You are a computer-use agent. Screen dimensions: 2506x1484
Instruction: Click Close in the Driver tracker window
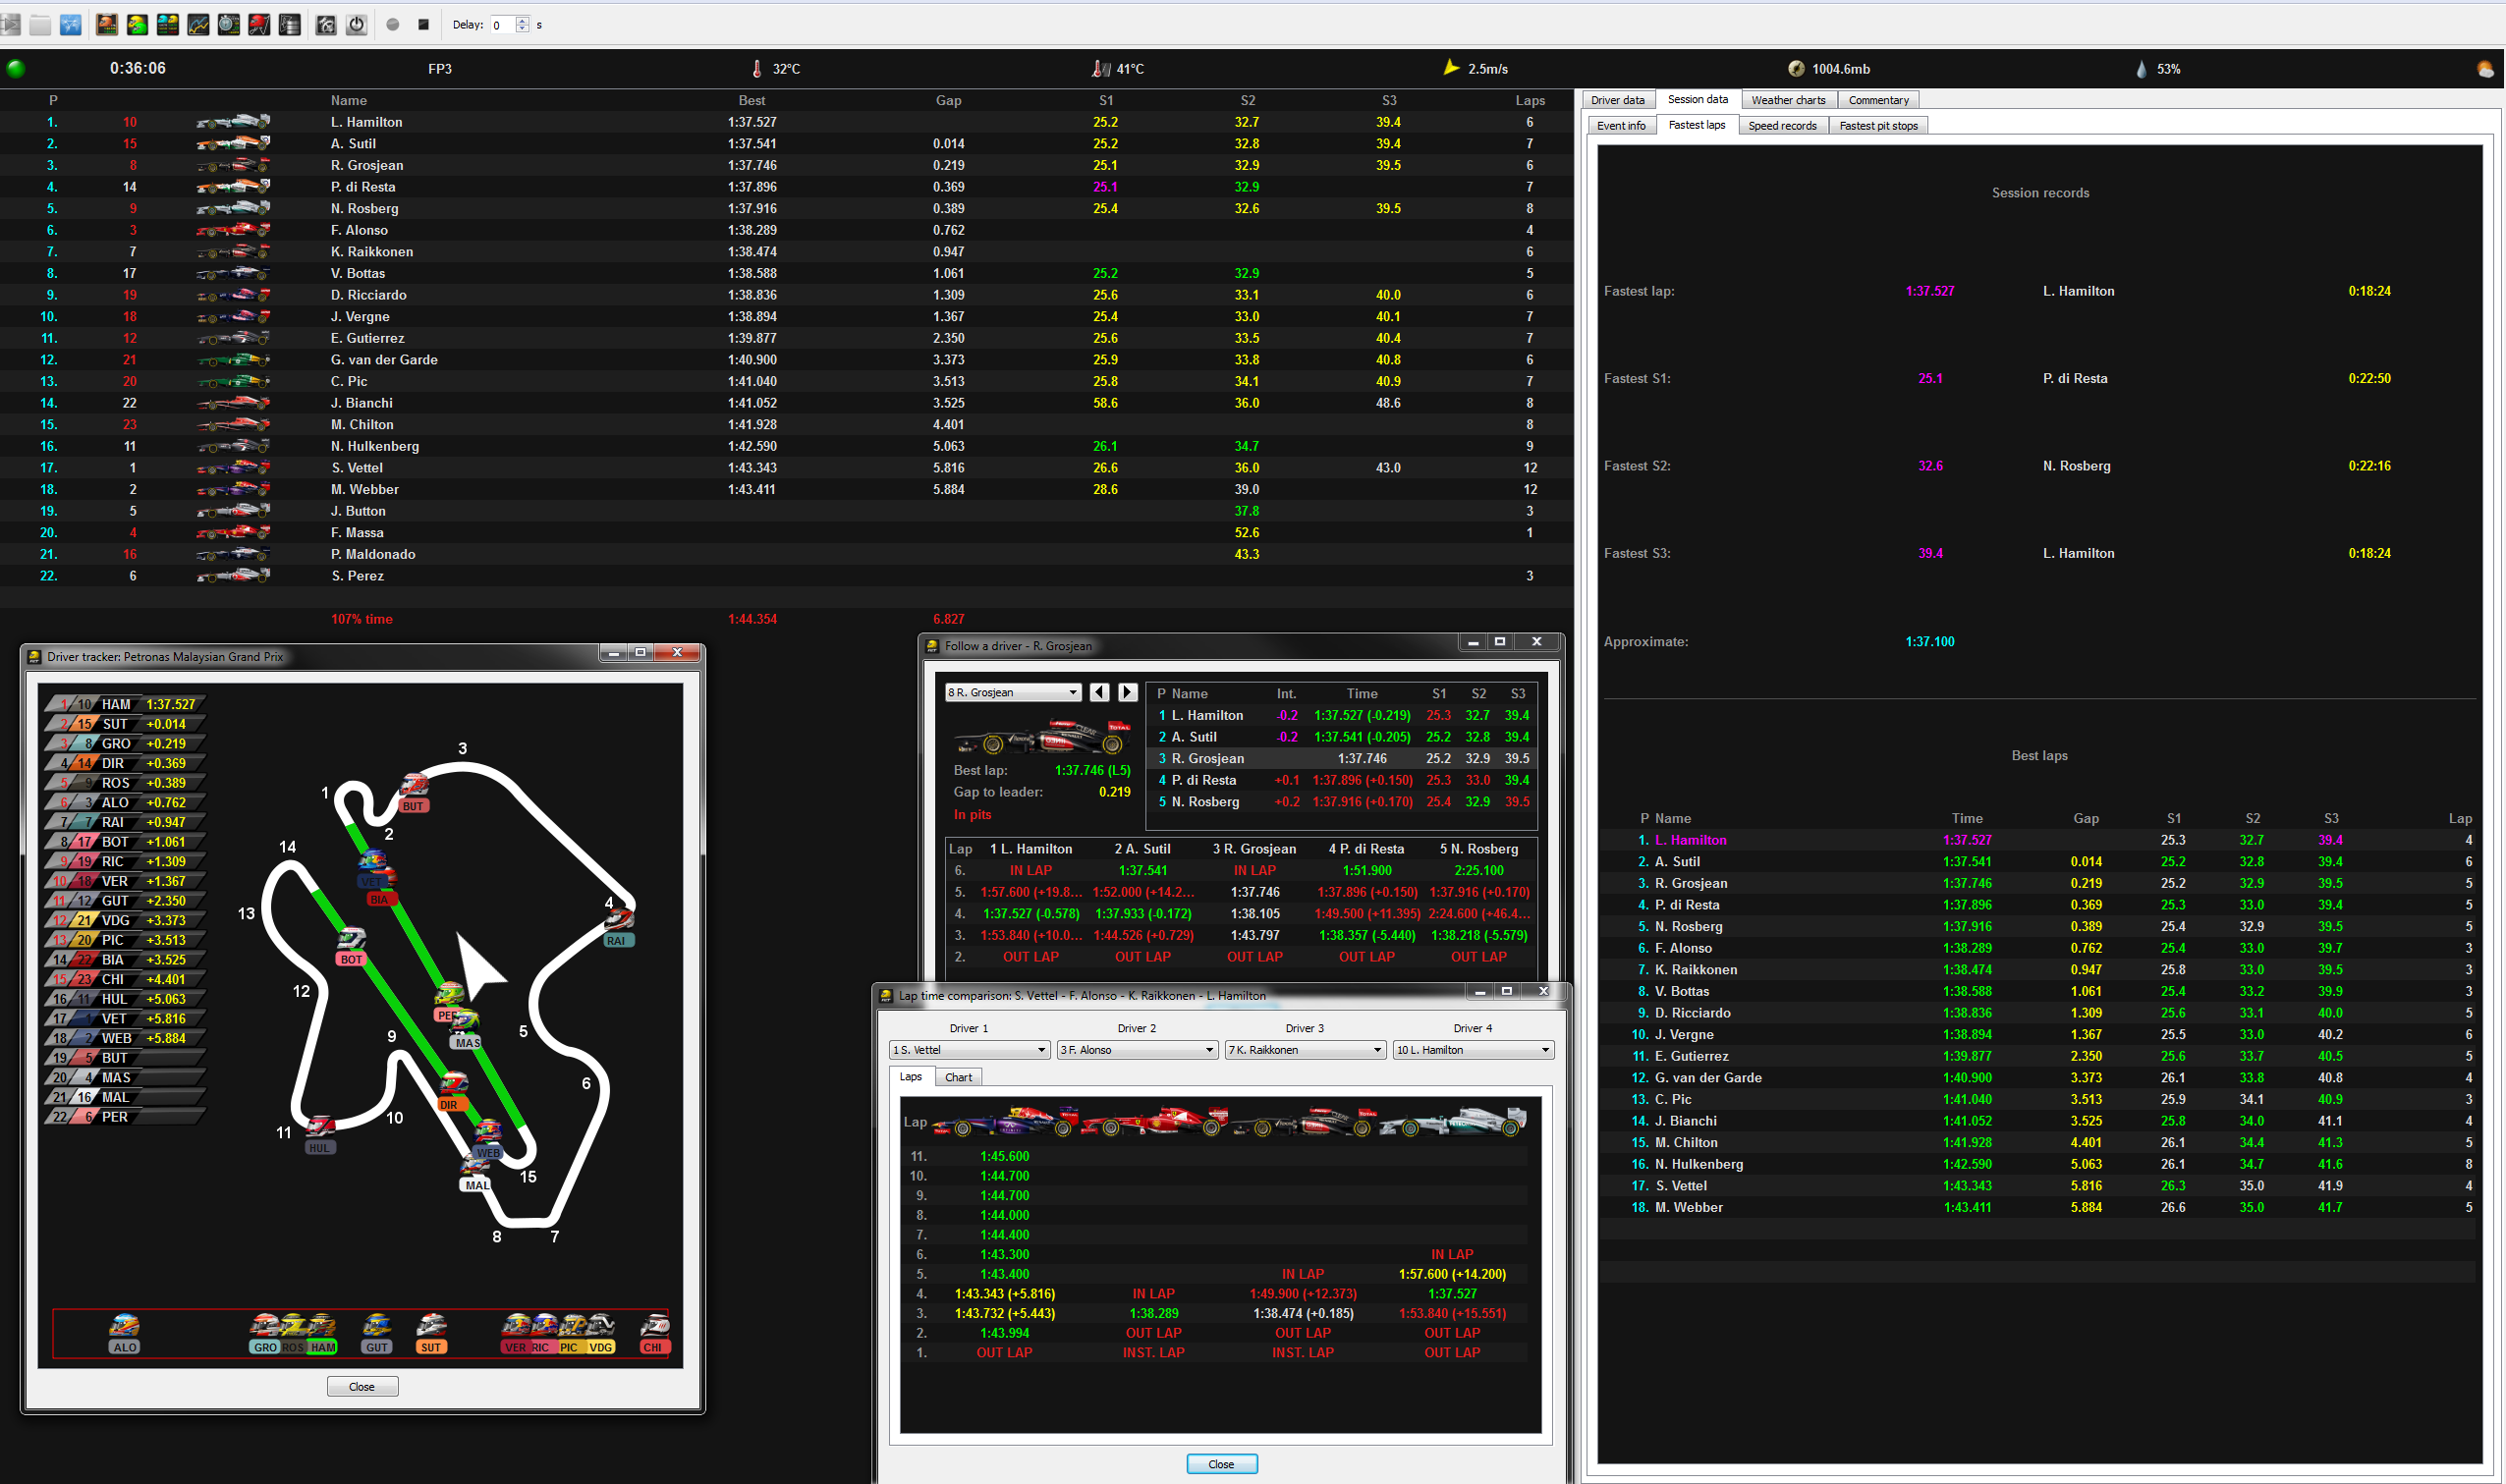[362, 1387]
